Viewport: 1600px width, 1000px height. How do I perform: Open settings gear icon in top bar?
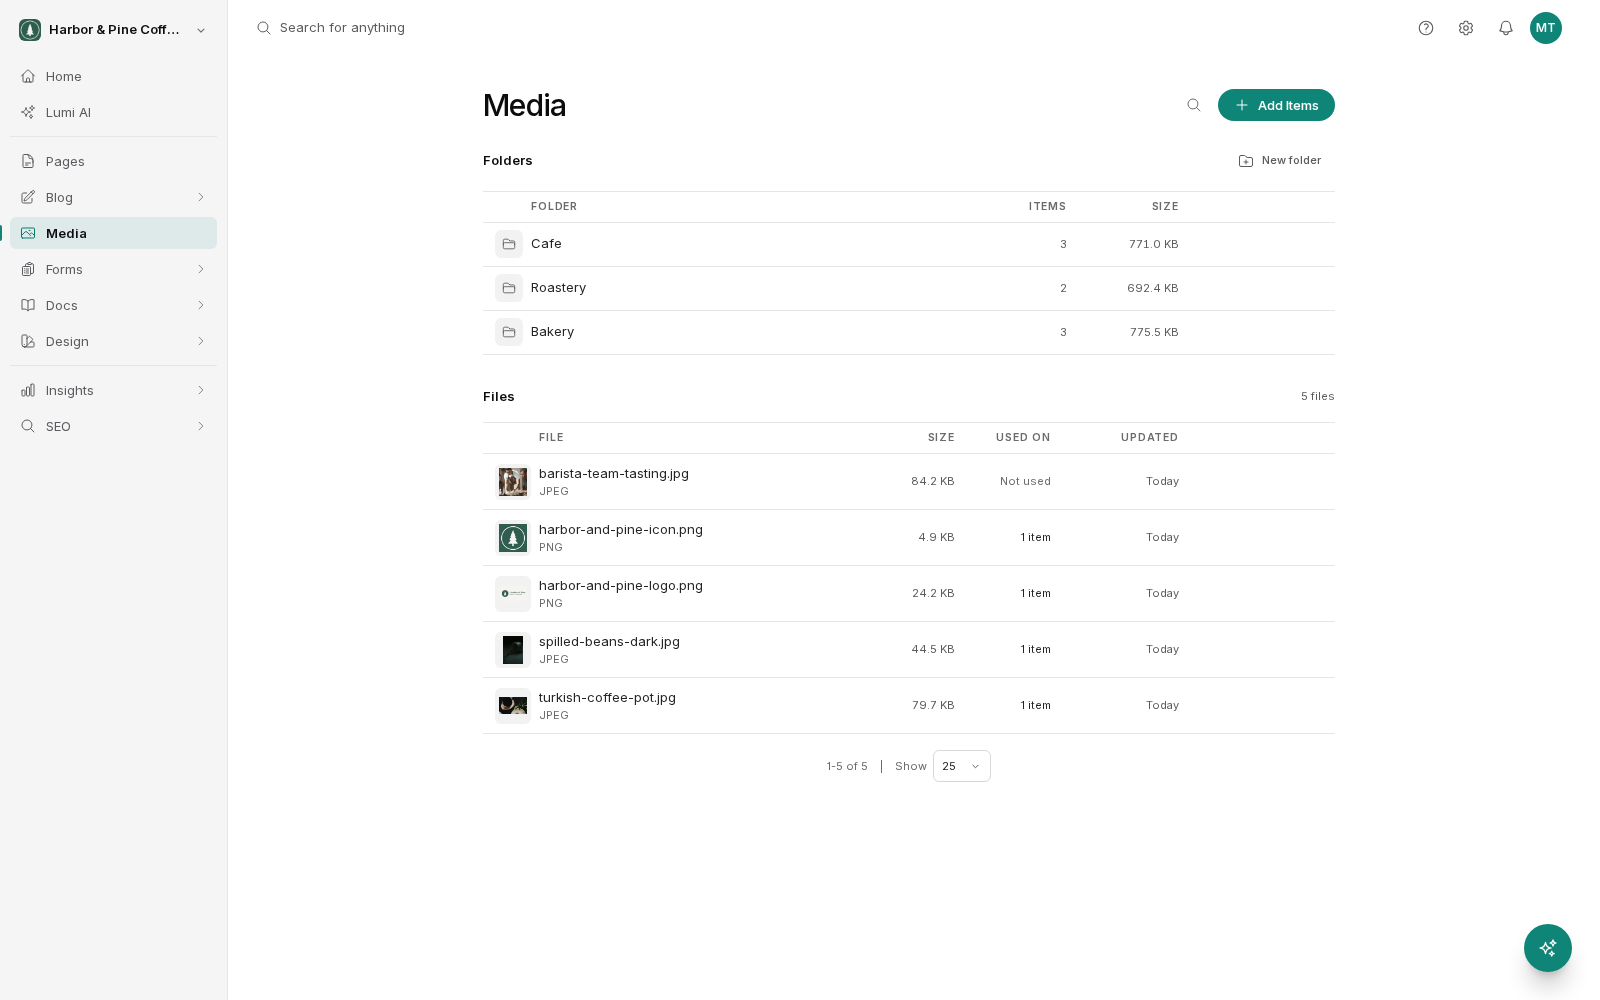(1466, 28)
